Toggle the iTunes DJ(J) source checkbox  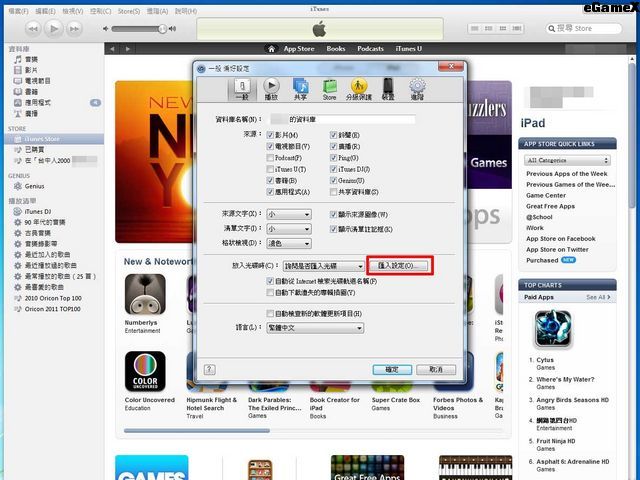click(333, 169)
